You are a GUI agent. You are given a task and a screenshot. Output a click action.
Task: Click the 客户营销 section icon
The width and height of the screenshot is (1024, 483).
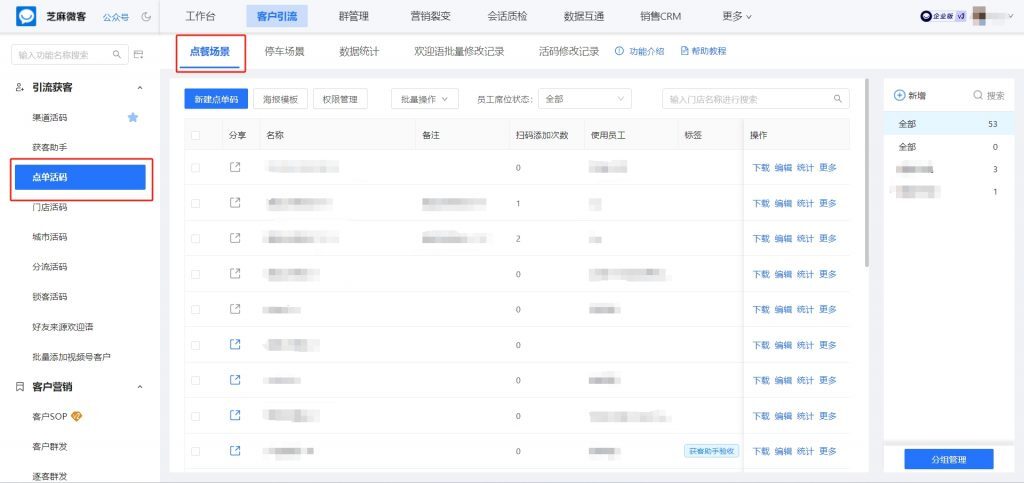click(20, 387)
